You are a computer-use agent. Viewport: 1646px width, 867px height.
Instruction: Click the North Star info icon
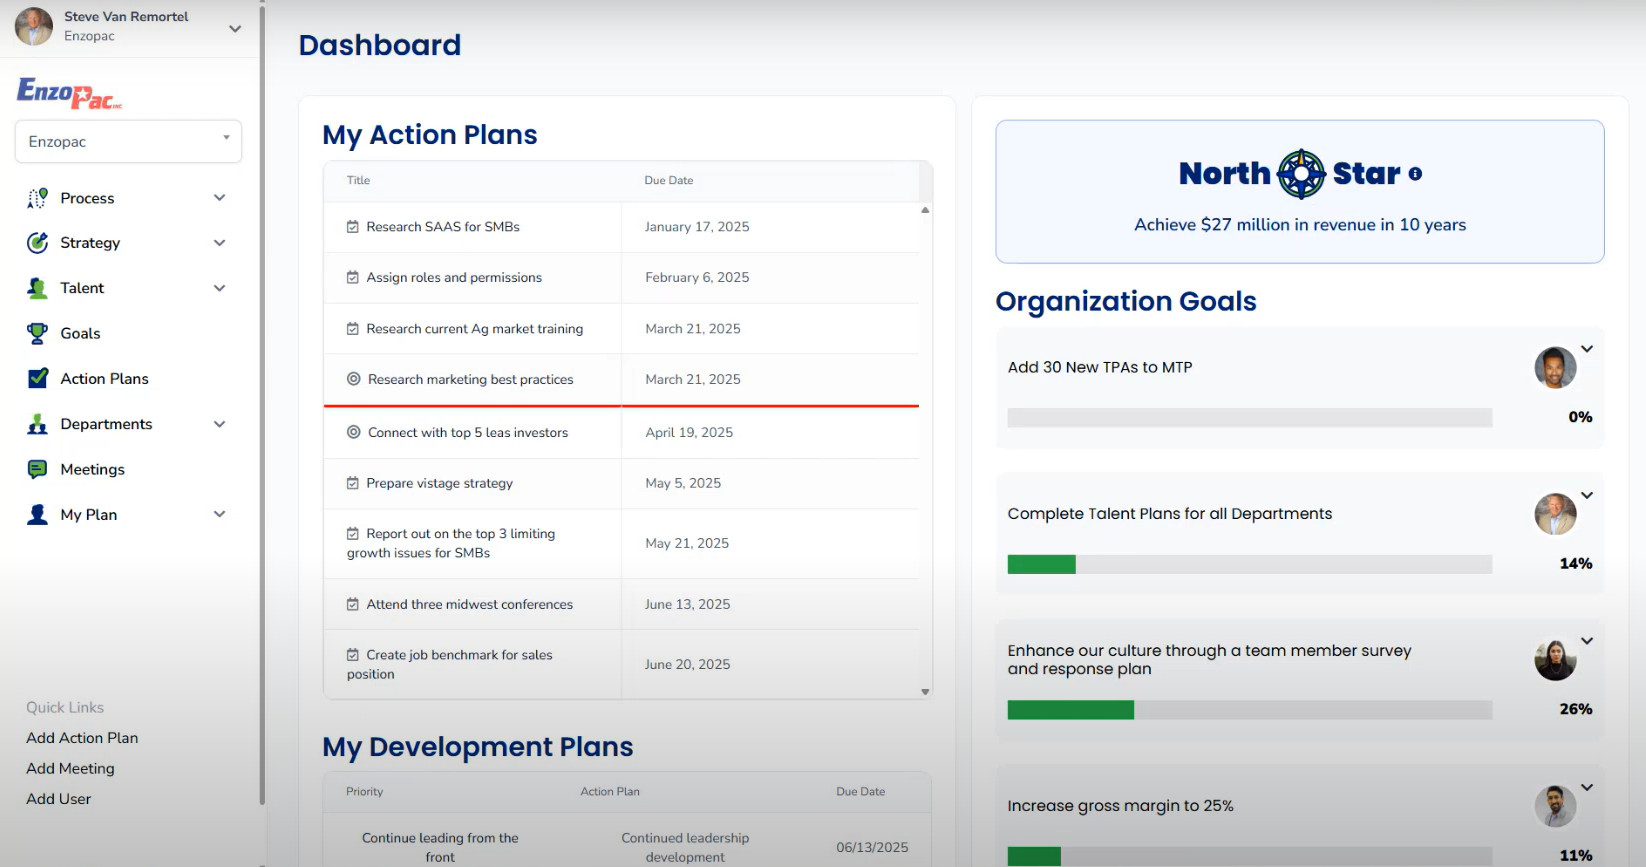(1415, 174)
